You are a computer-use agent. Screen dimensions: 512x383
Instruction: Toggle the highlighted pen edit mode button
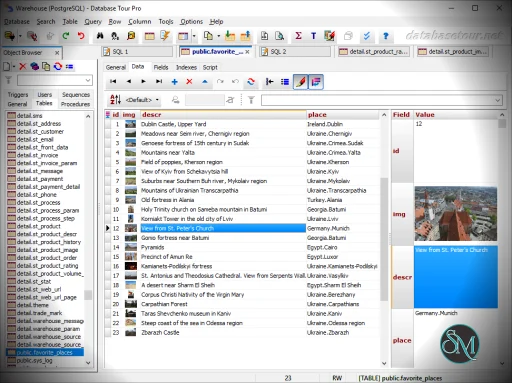click(x=300, y=82)
